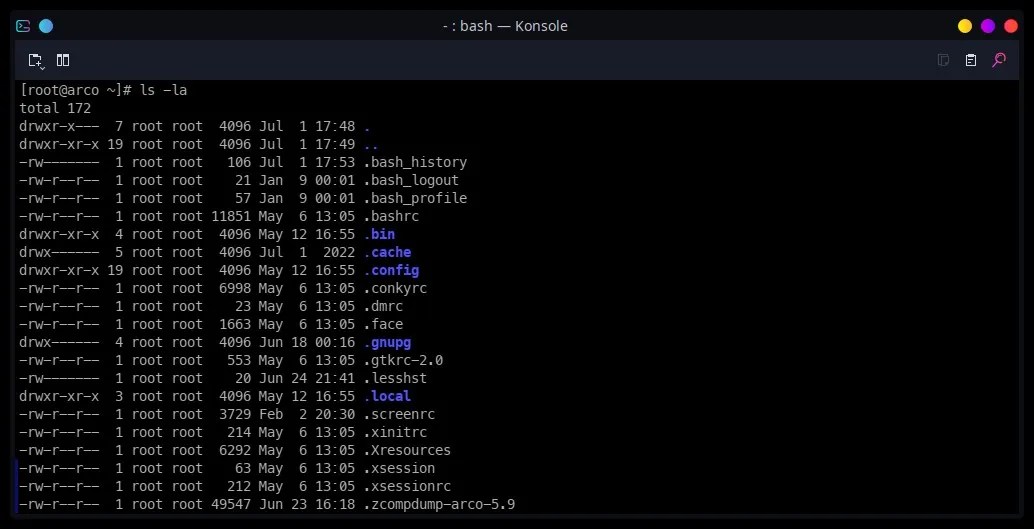
Task: Select the .bash_logout file name
Action: (411, 180)
